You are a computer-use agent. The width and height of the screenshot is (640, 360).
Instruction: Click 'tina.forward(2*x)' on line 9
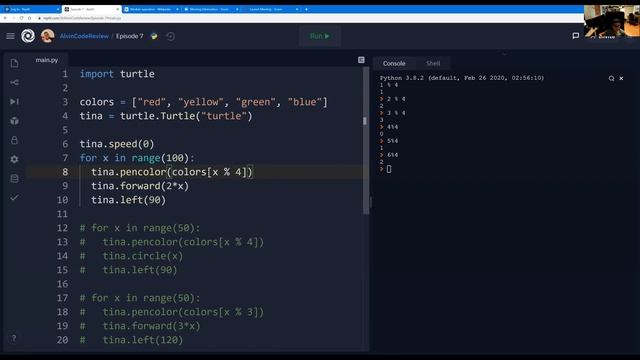click(140, 186)
